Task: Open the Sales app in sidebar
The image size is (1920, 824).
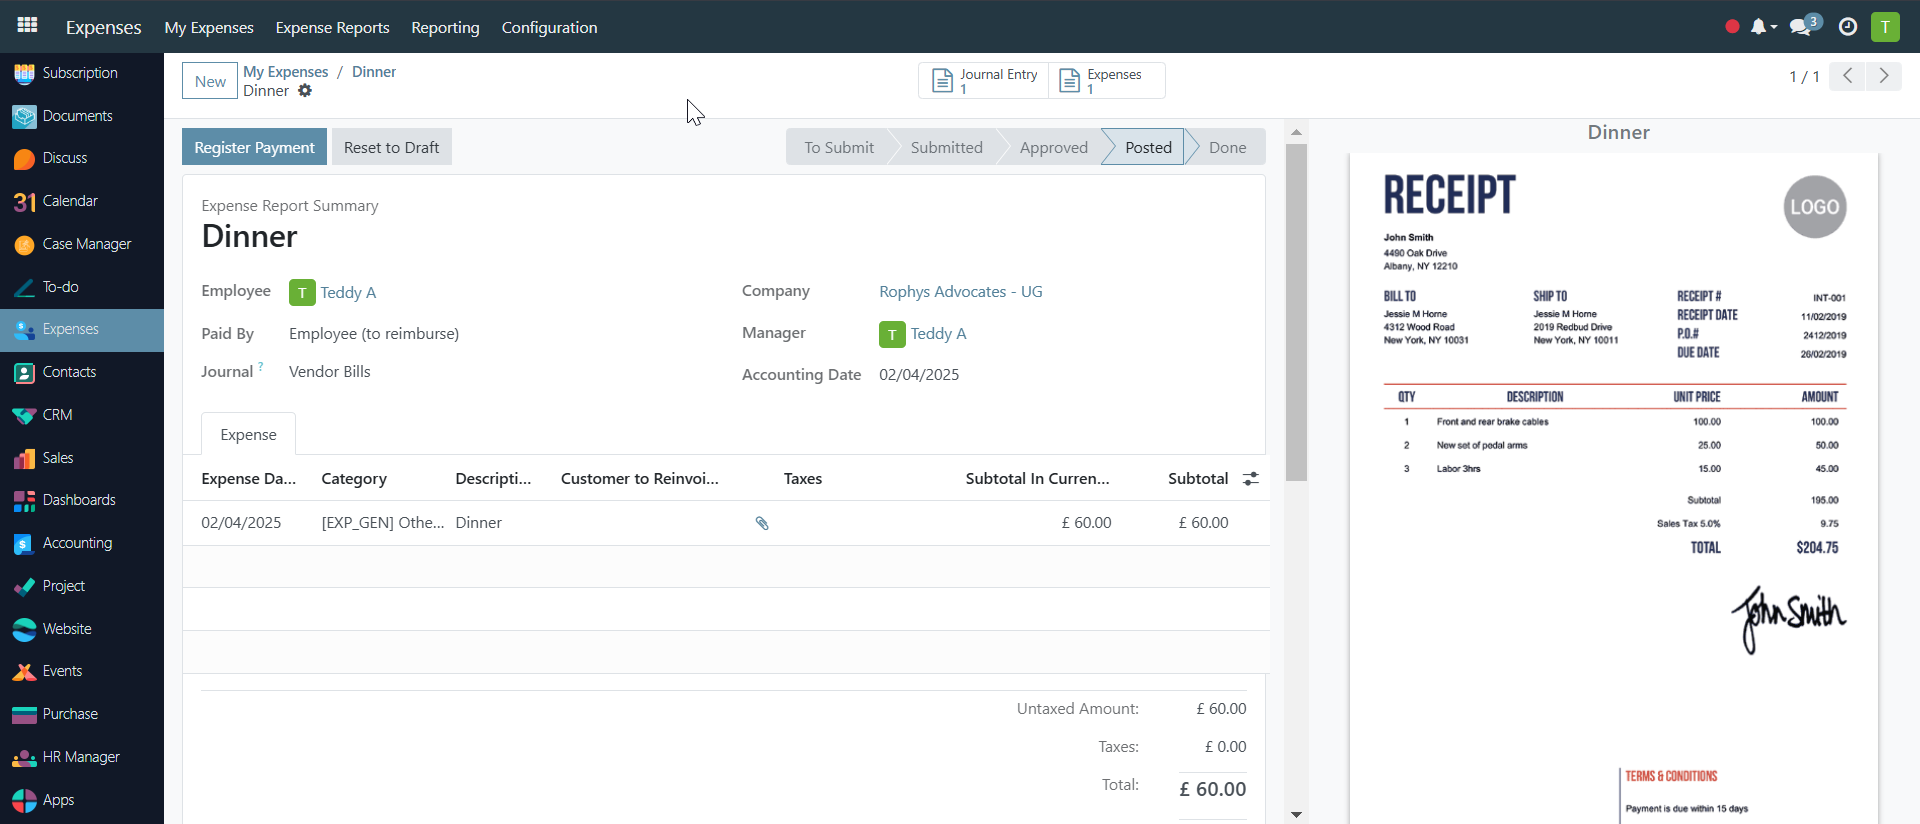Action: pyautogui.click(x=82, y=458)
